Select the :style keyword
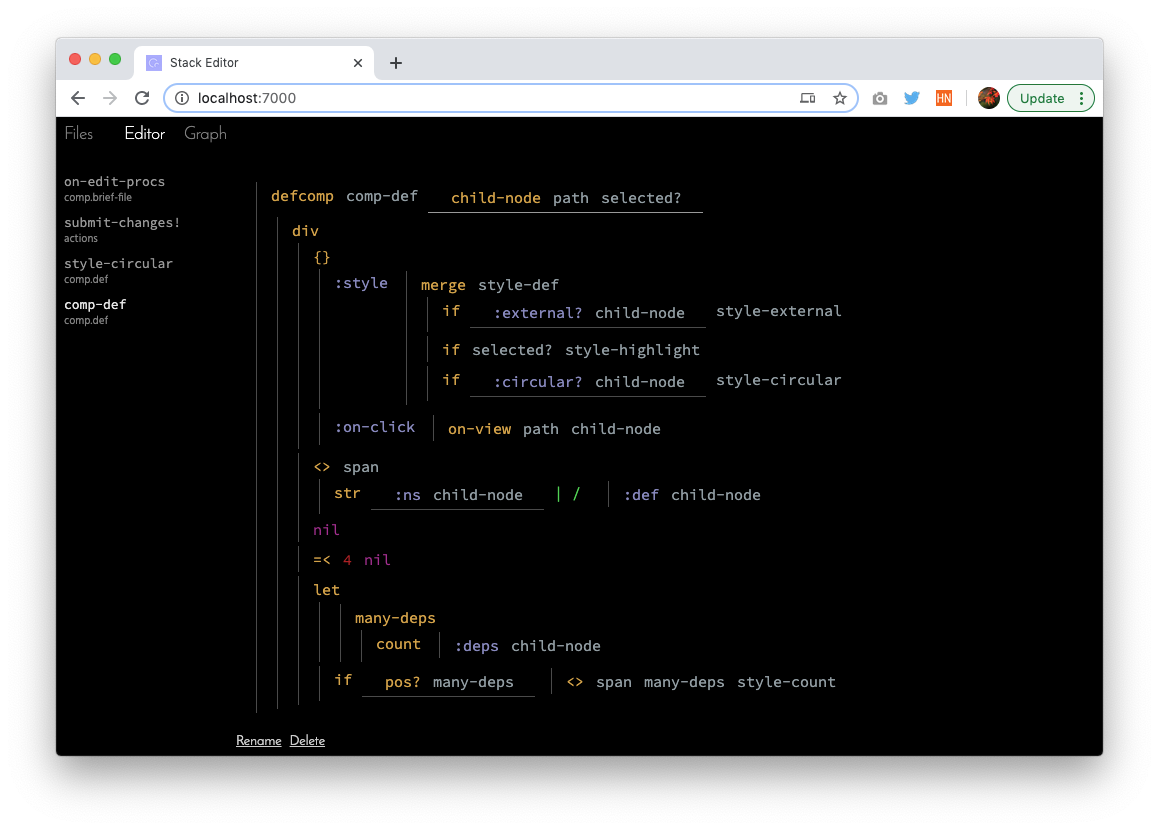1159x830 pixels. 361,283
